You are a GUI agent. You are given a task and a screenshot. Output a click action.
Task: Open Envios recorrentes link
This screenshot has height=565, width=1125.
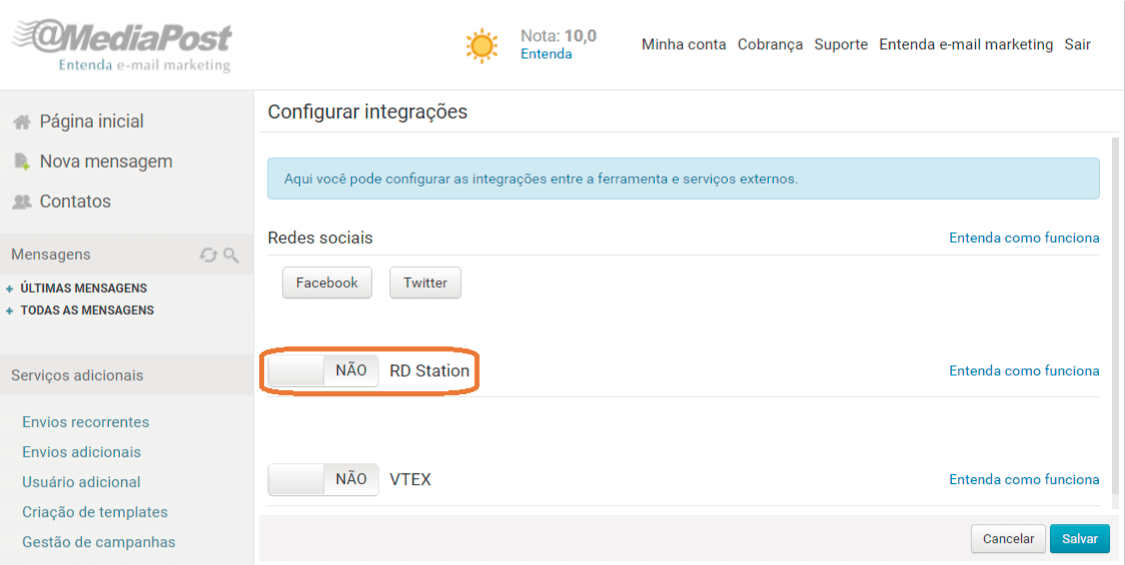click(85, 422)
